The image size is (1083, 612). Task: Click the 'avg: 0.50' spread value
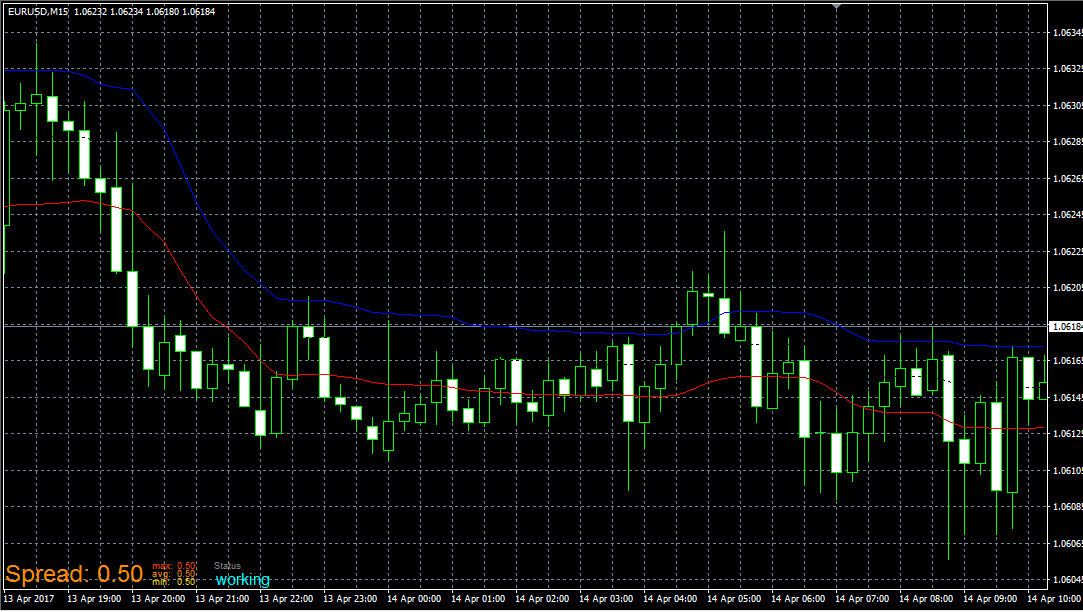pyautogui.click(x=173, y=574)
